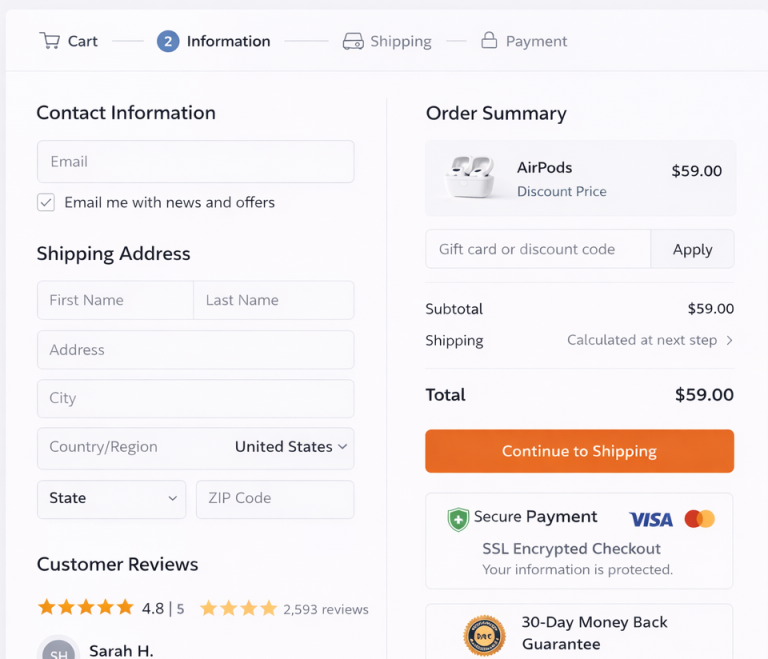Image resolution: width=768 pixels, height=659 pixels.
Task: Click the ZIP Code field
Action: [x=275, y=498]
